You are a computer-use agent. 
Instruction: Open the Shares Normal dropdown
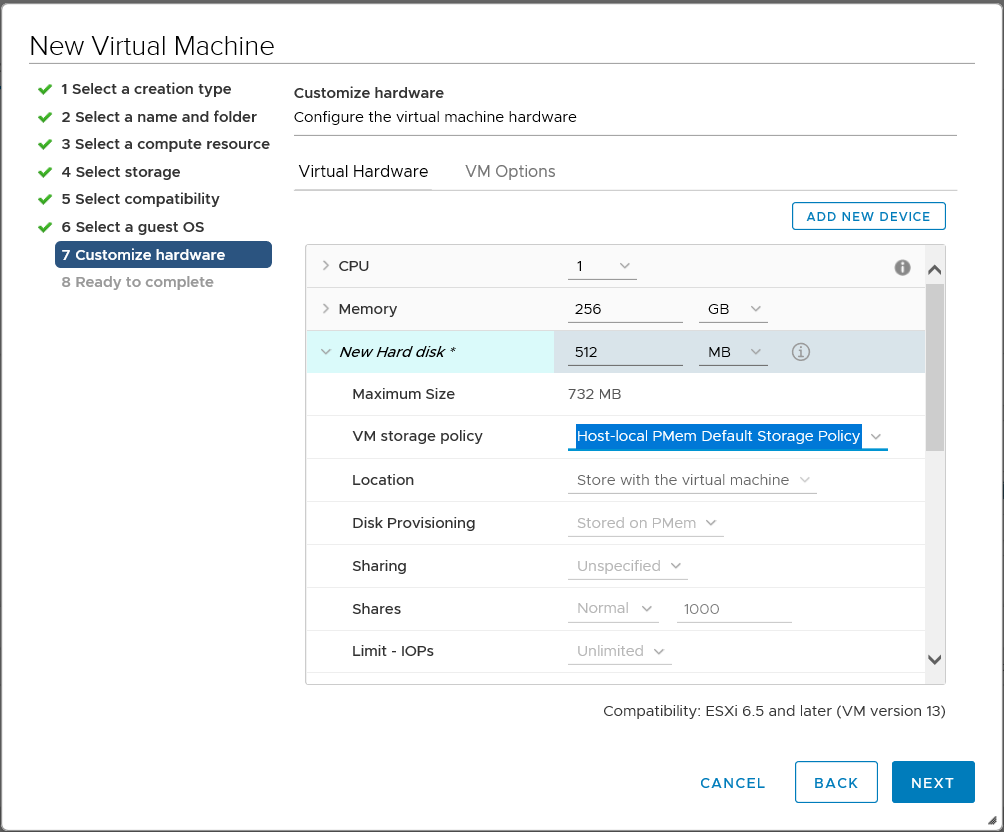613,608
